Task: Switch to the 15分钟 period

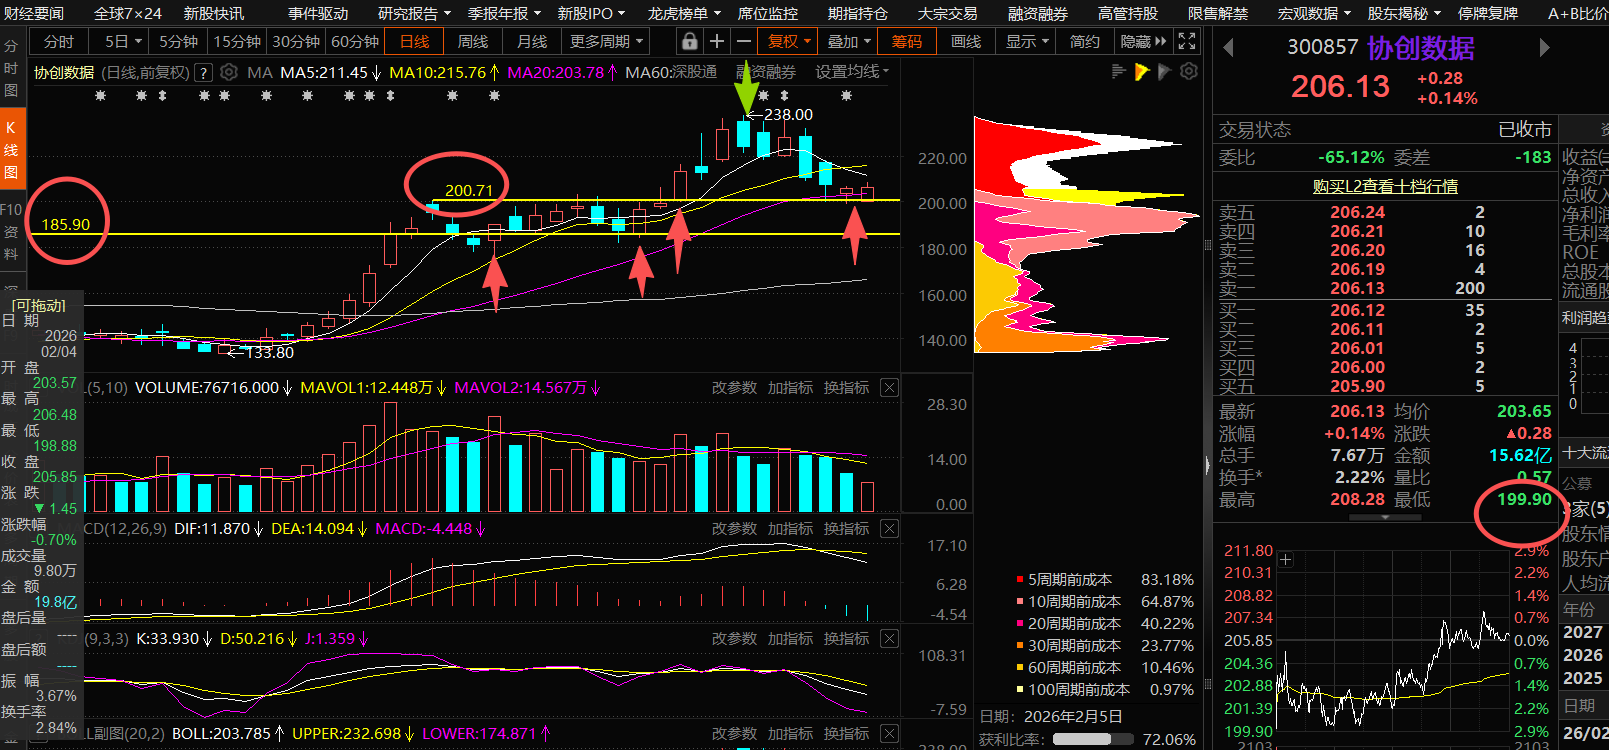Action: (x=237, y=41)
